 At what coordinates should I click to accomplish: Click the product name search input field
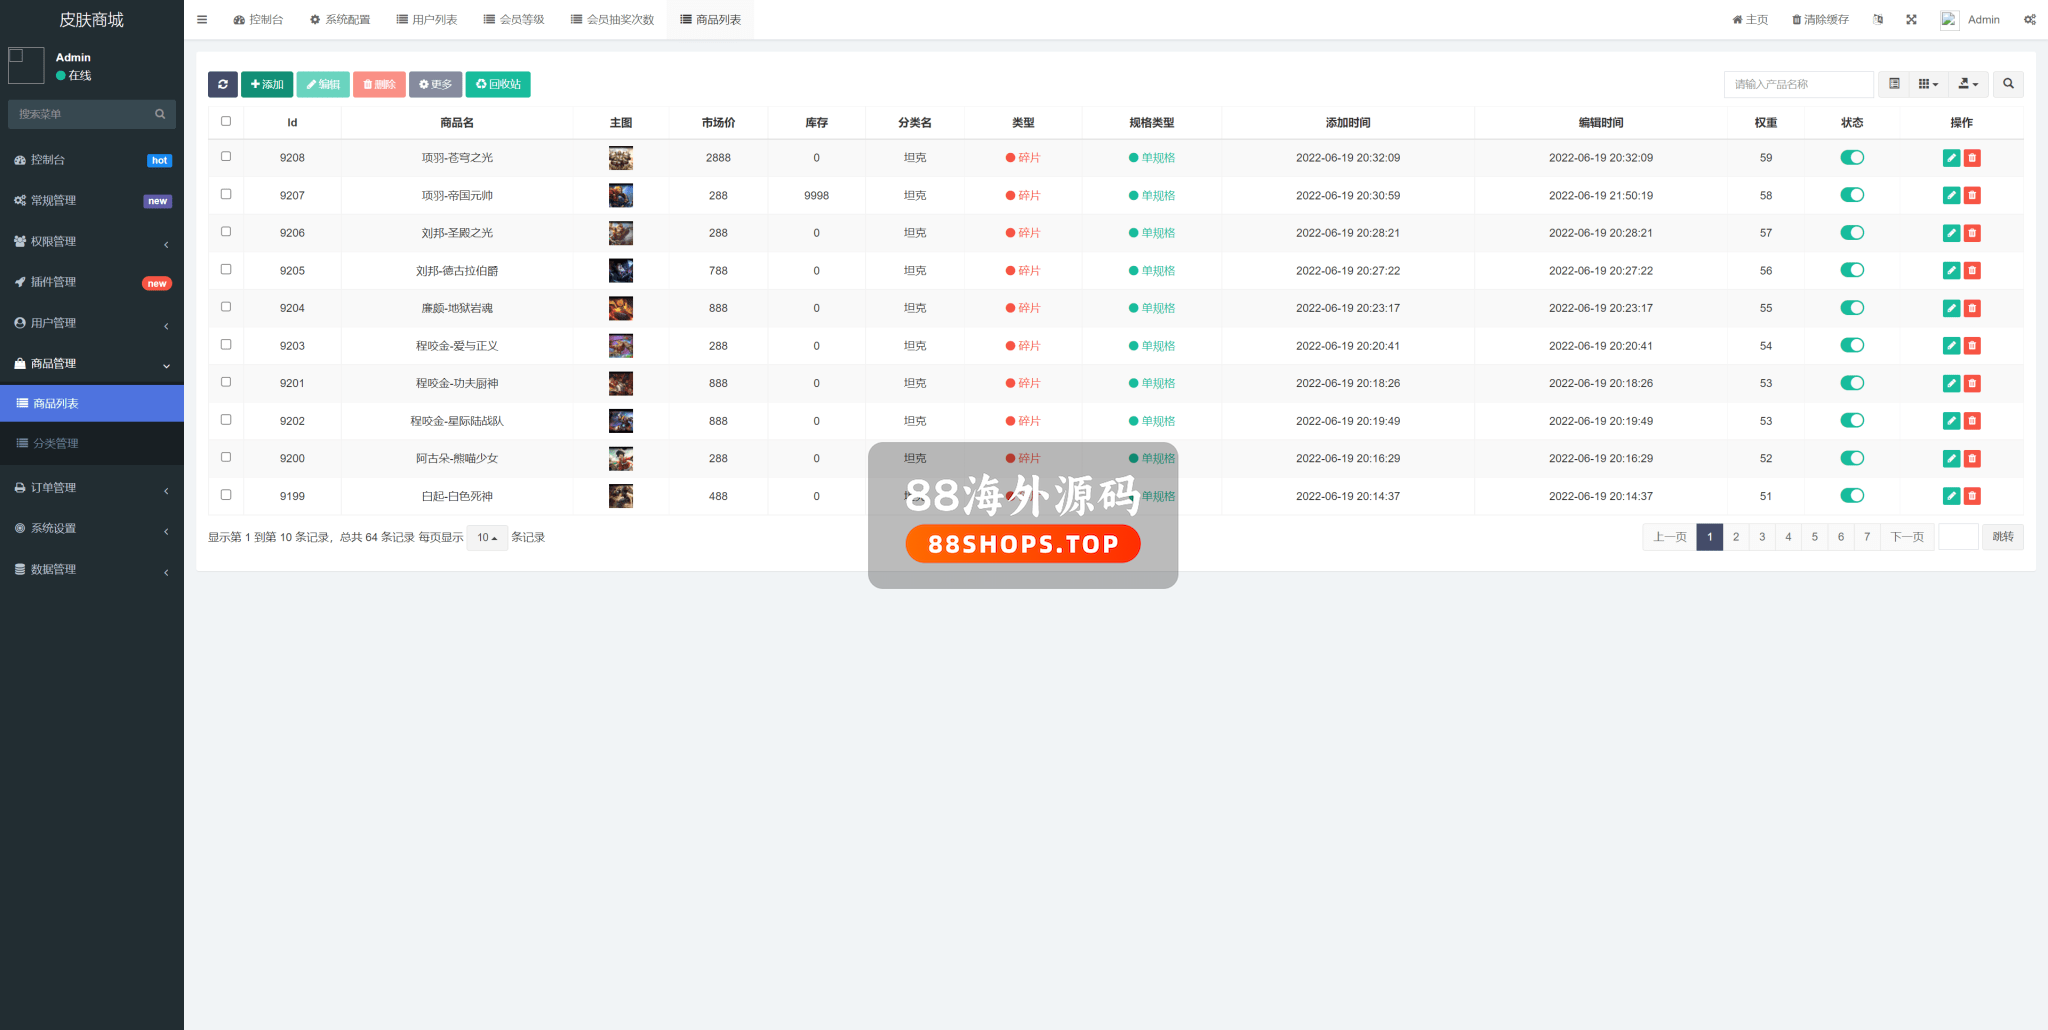click(x=1798, y=85)
